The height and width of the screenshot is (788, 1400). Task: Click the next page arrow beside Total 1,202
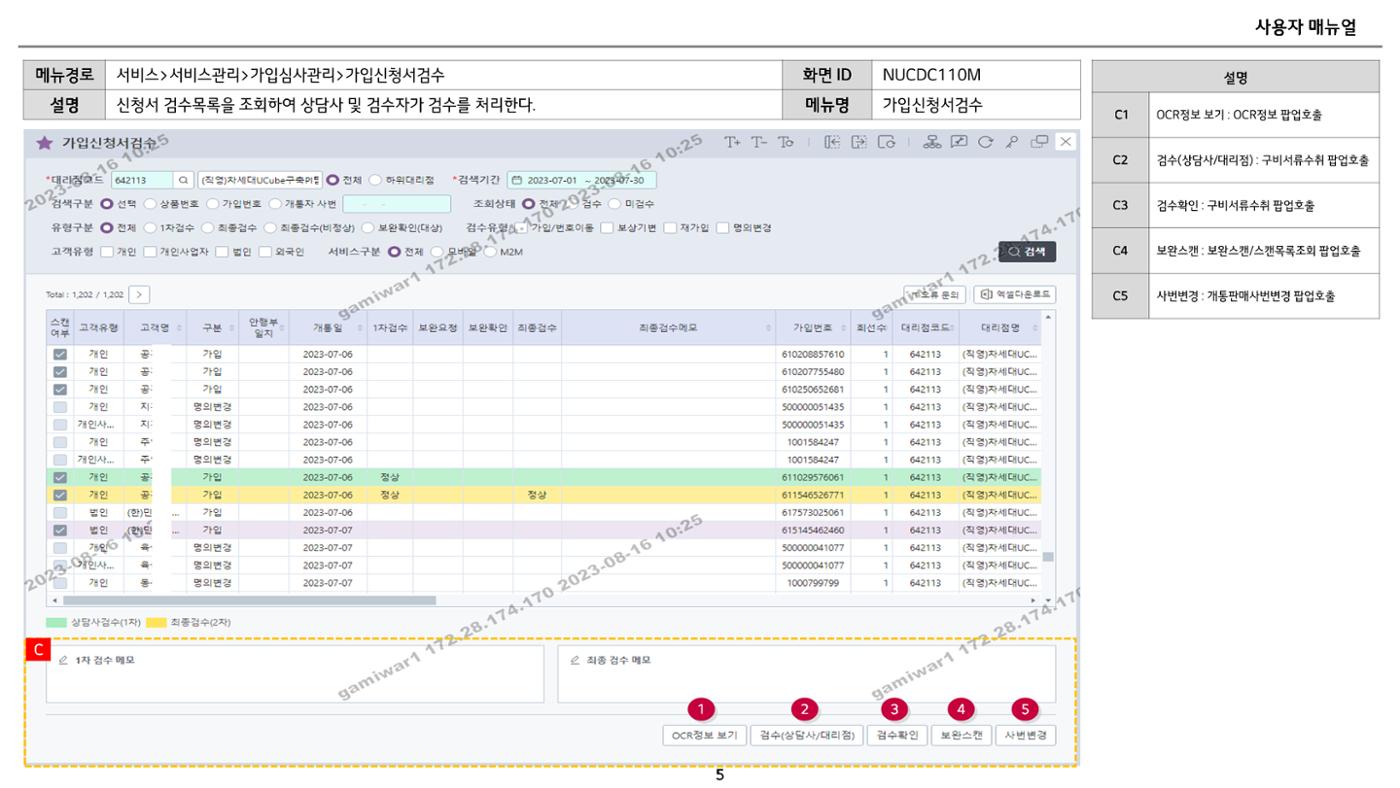pos(139,294)
